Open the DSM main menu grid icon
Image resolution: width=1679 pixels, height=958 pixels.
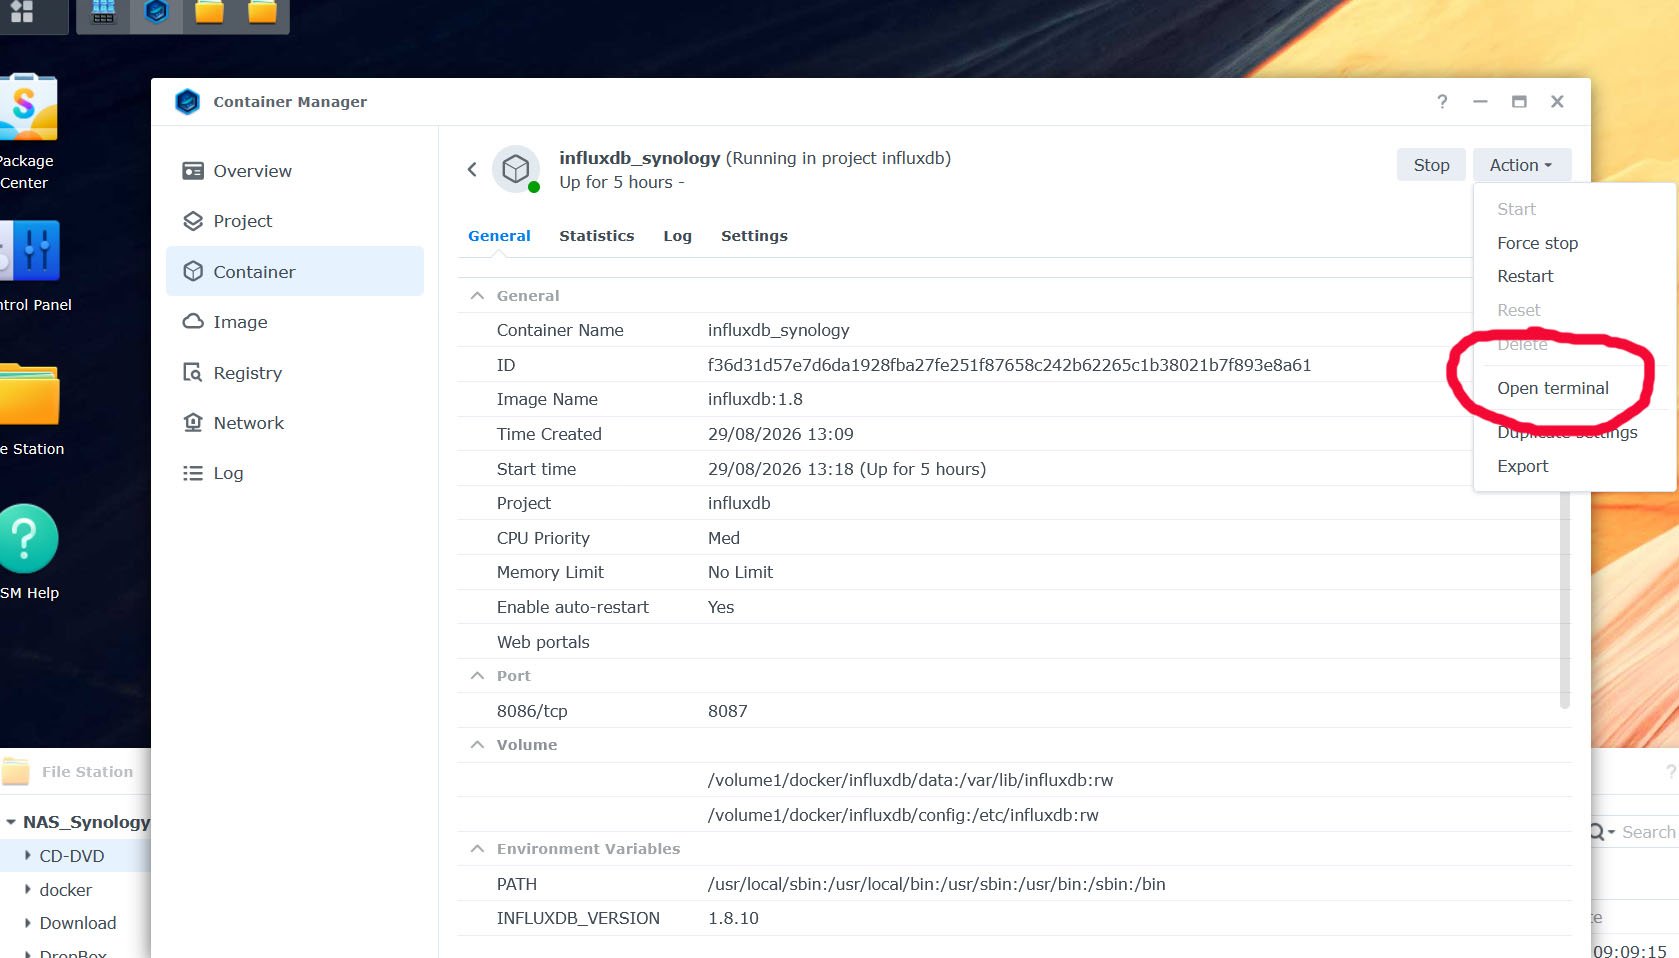tap(22, 12)
